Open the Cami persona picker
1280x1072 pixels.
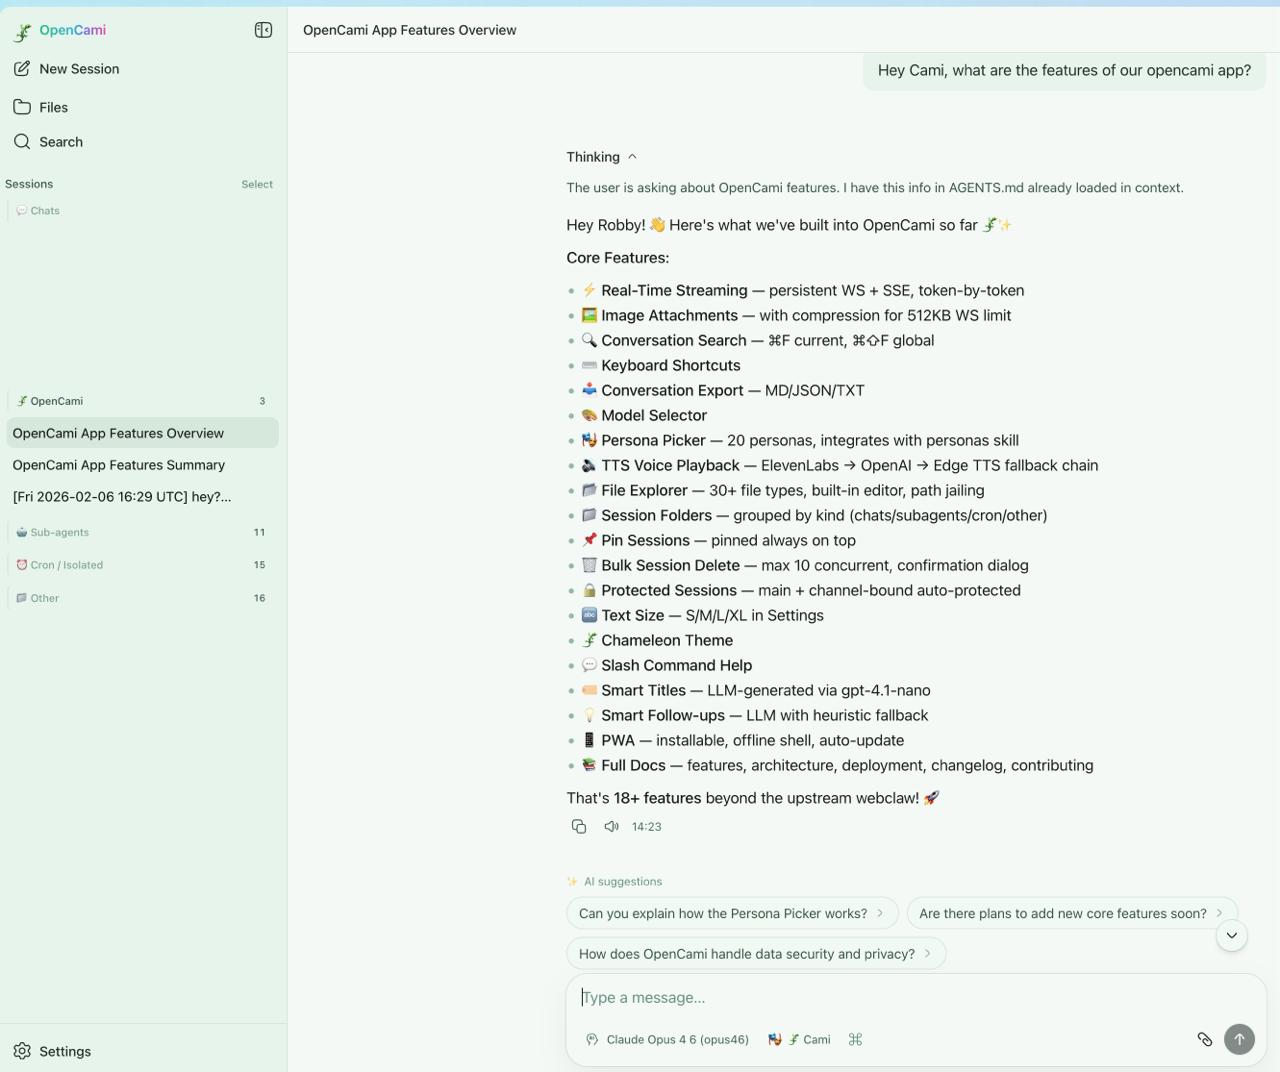click(800, 1039)
